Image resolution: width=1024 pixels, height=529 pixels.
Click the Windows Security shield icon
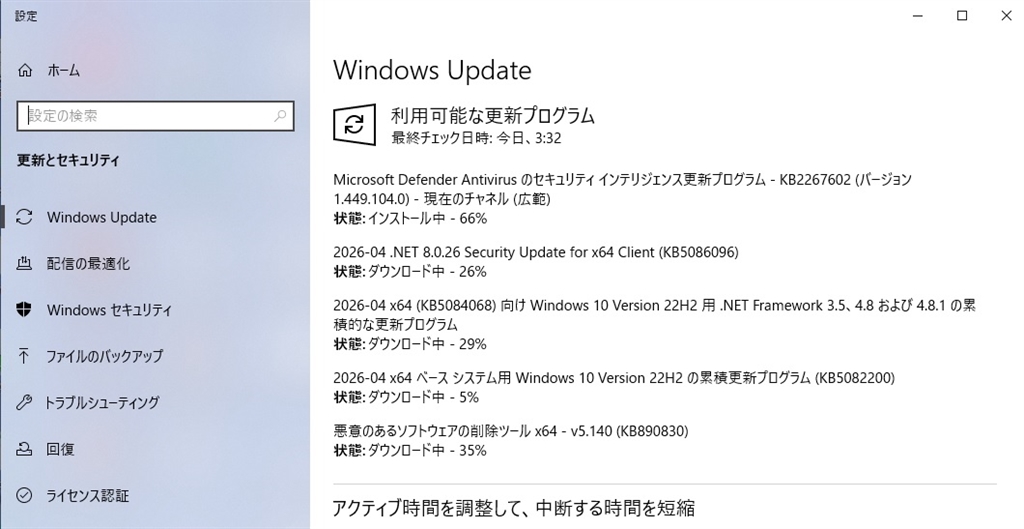click(x=26, y=310)
